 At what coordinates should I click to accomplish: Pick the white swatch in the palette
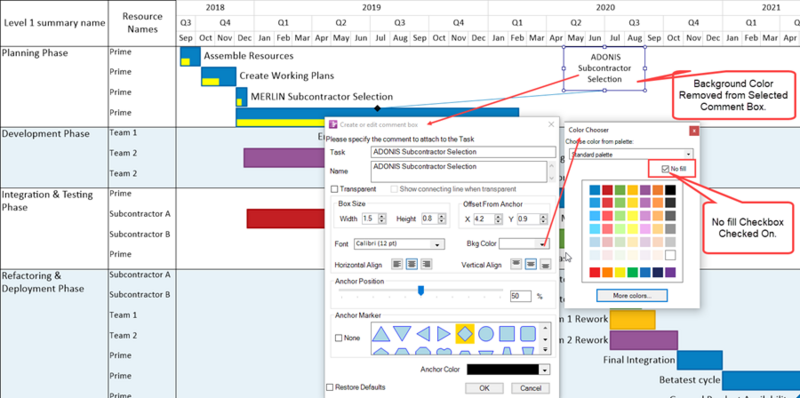[670, 255]
